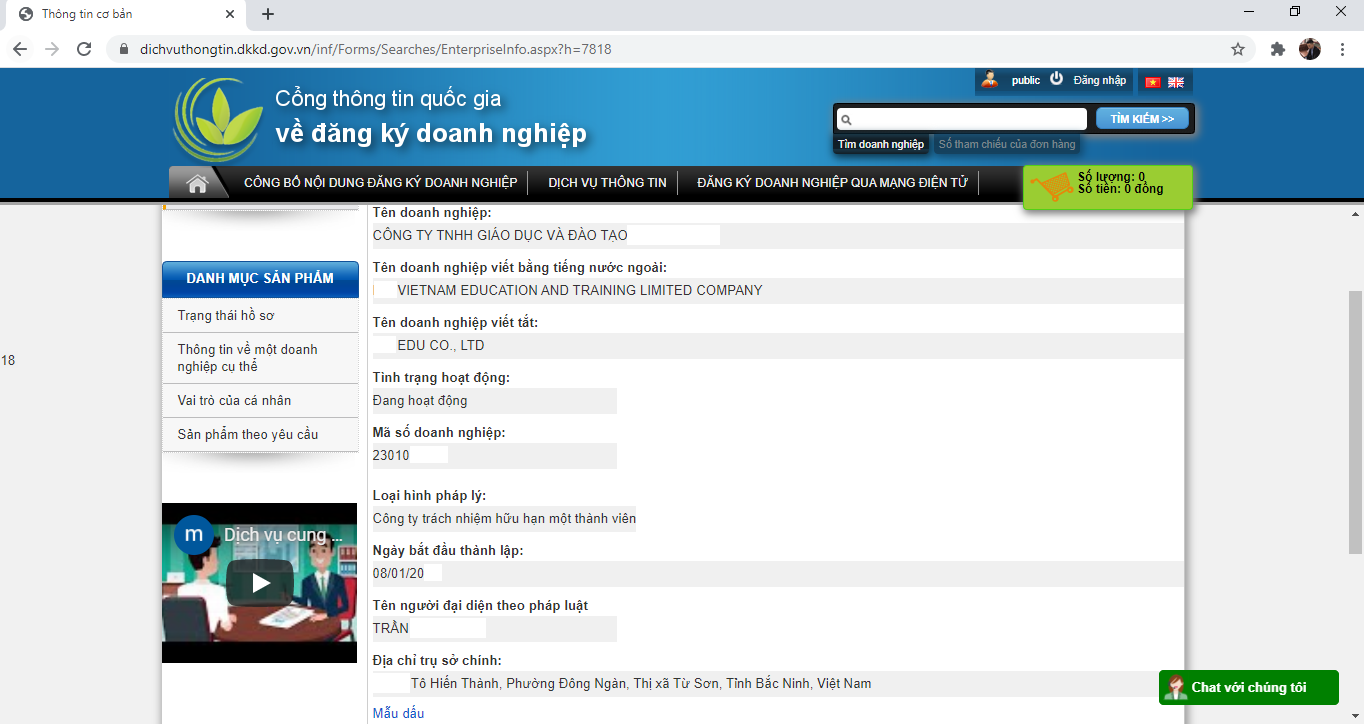Screen dimensions: 1364x724
Task: Select the Tìm doanh nghiệp search tab
Action: pyautogui.click(x=881, y=144)
